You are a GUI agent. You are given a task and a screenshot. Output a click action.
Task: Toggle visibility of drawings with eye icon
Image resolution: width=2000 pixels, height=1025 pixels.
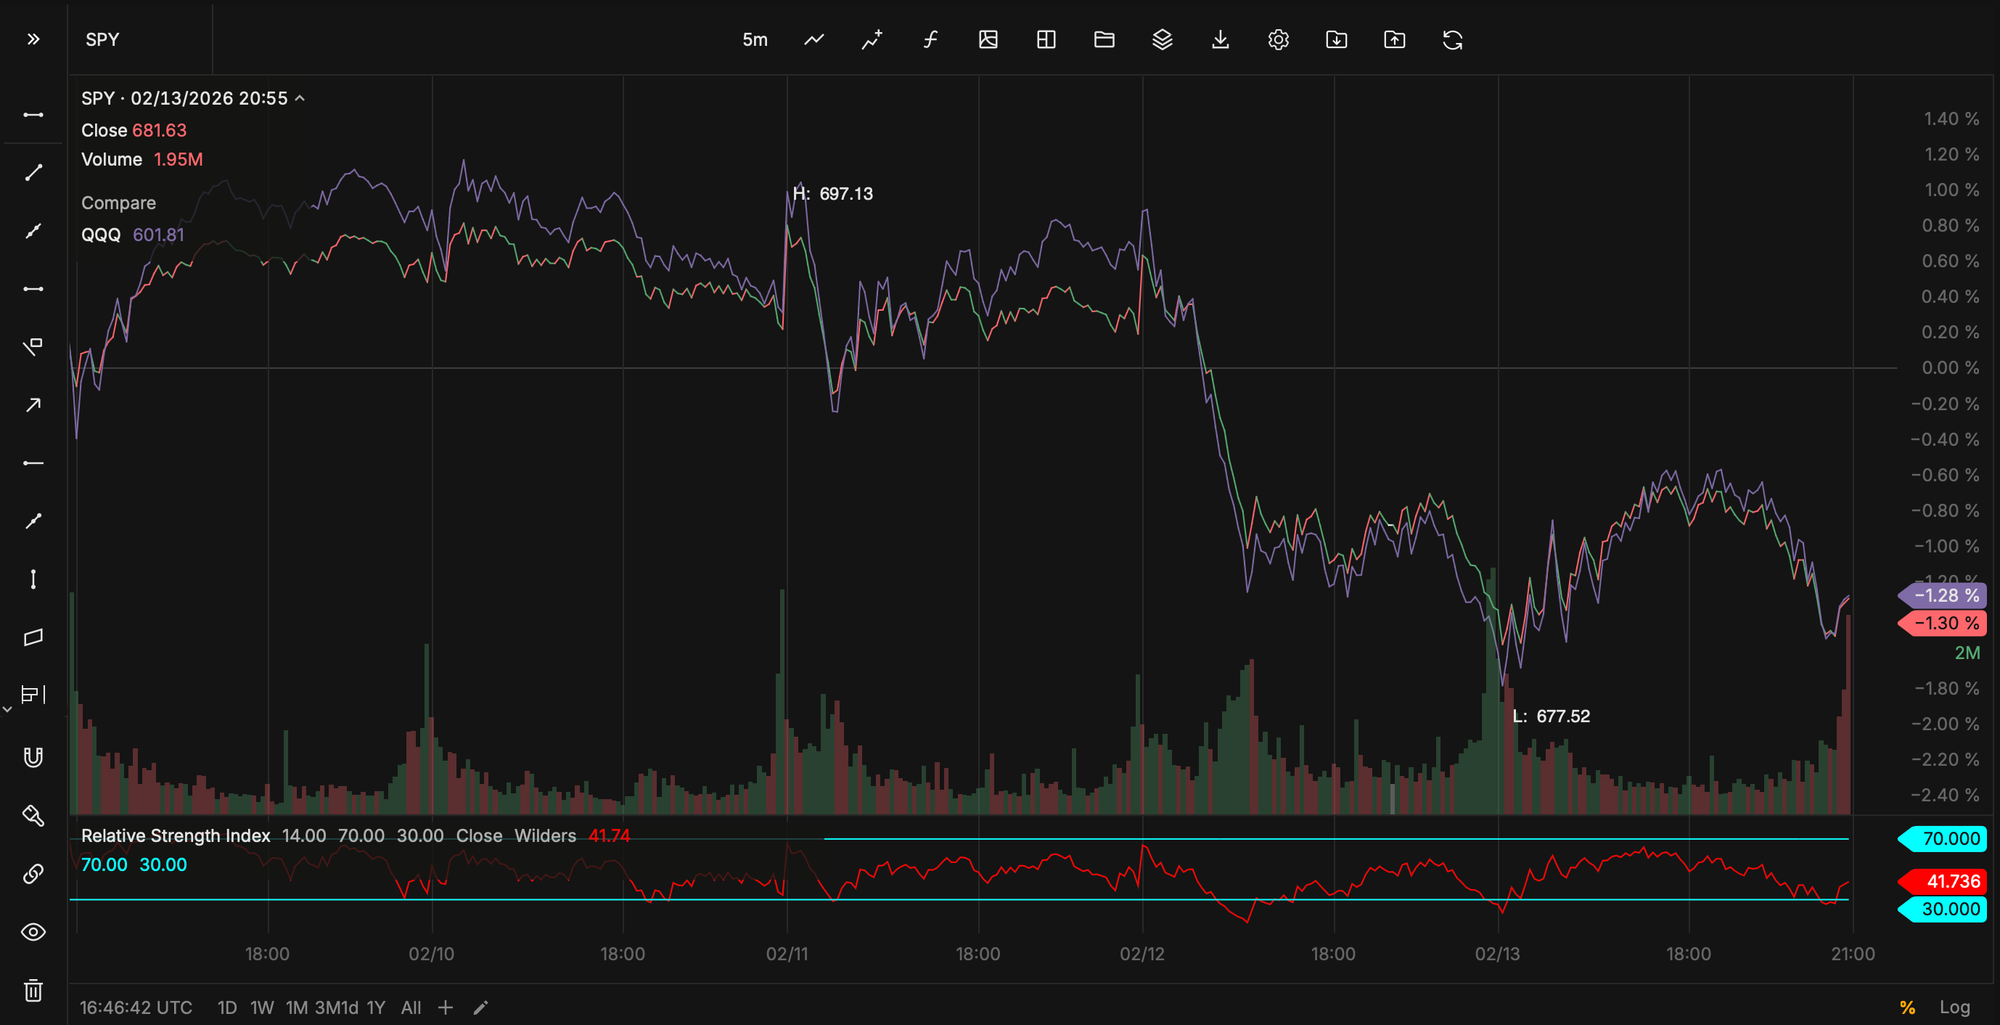pos(33,932)
